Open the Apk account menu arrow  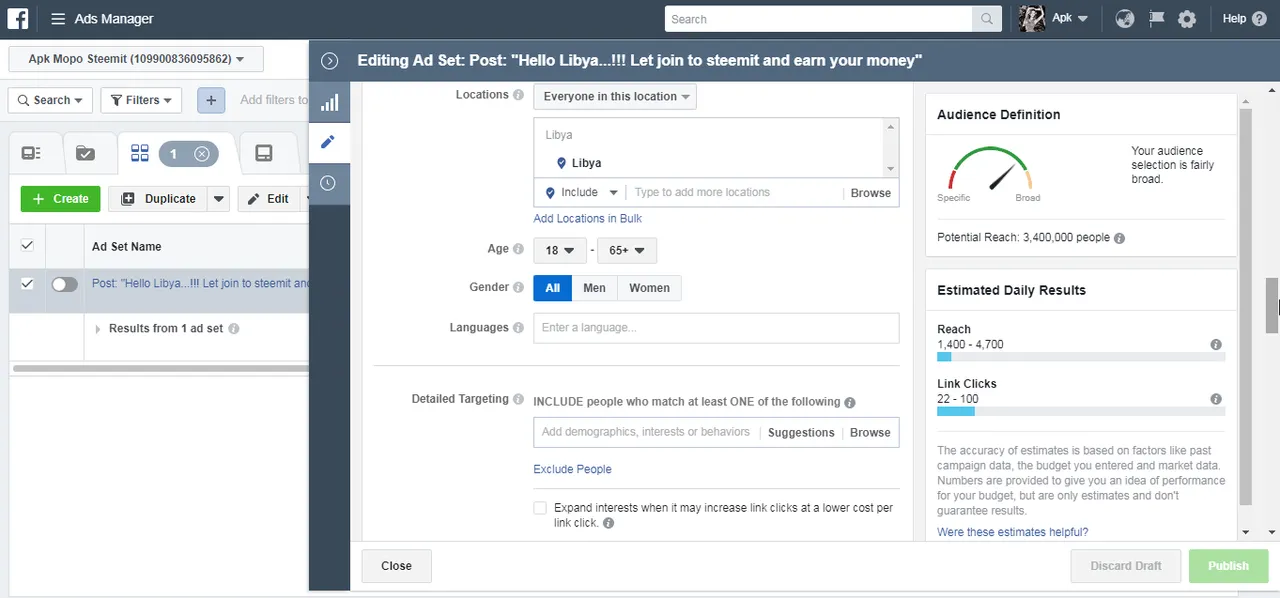[1083, 19]
